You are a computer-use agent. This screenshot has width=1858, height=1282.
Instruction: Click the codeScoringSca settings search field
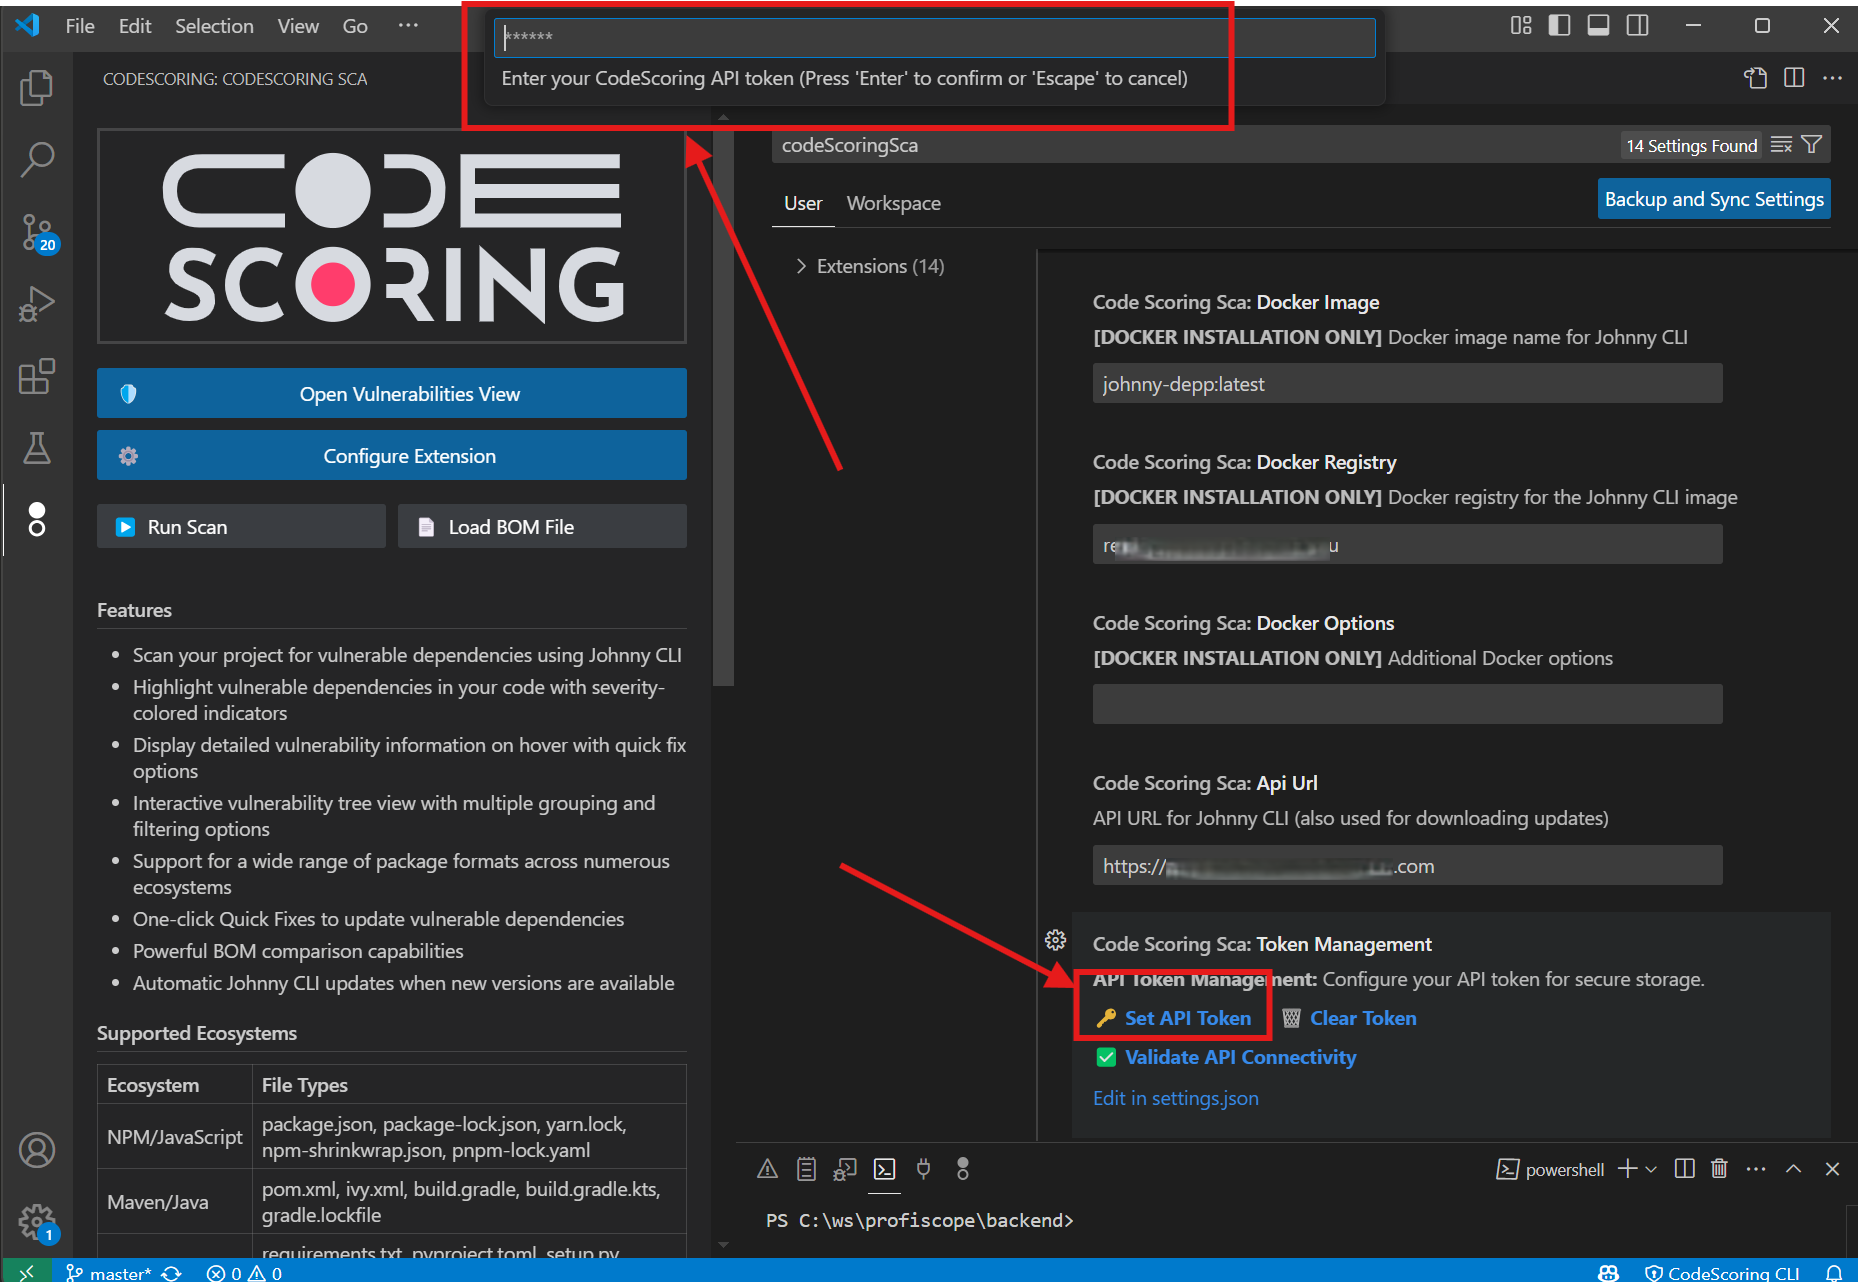1195,145
